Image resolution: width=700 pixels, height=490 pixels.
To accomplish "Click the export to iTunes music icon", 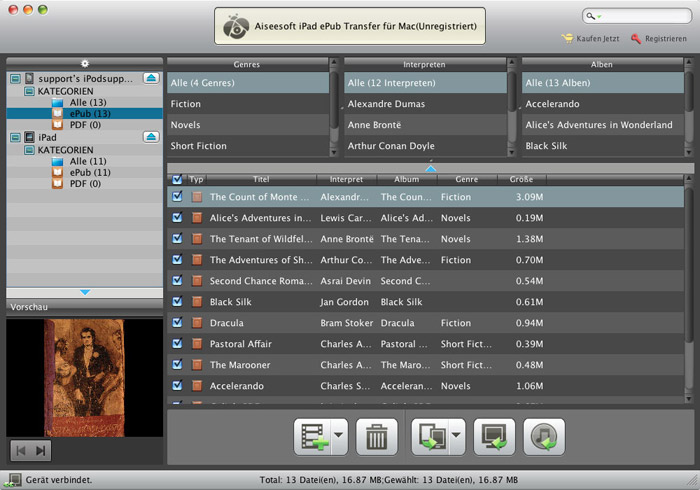I will 544,437.
